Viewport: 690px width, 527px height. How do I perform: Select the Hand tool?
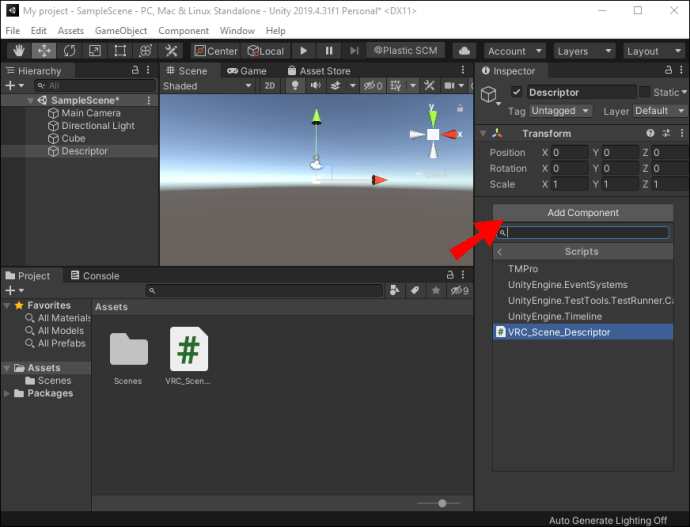click(x=18, y=51)
